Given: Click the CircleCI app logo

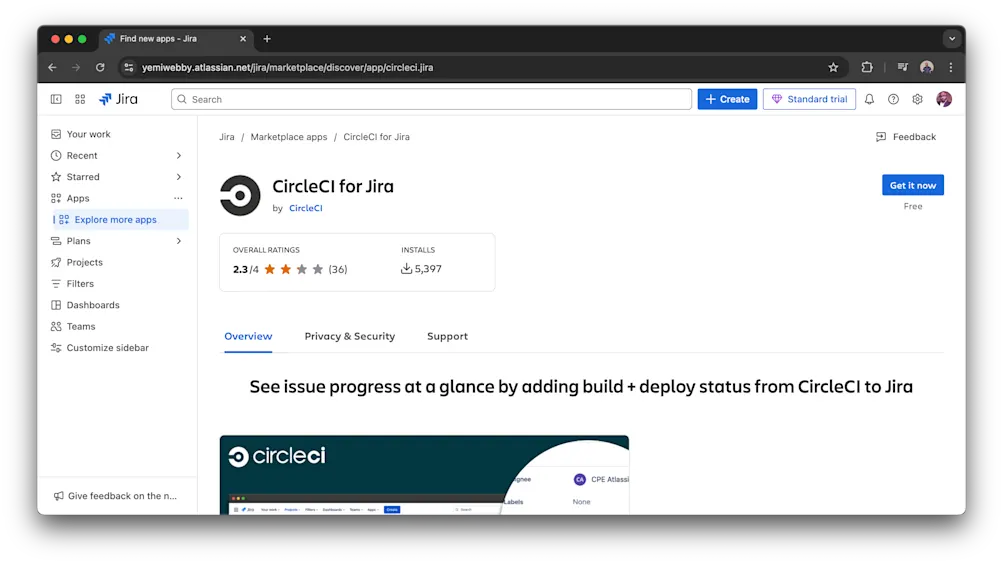Looking at the screenshot, I should (240, 195).
